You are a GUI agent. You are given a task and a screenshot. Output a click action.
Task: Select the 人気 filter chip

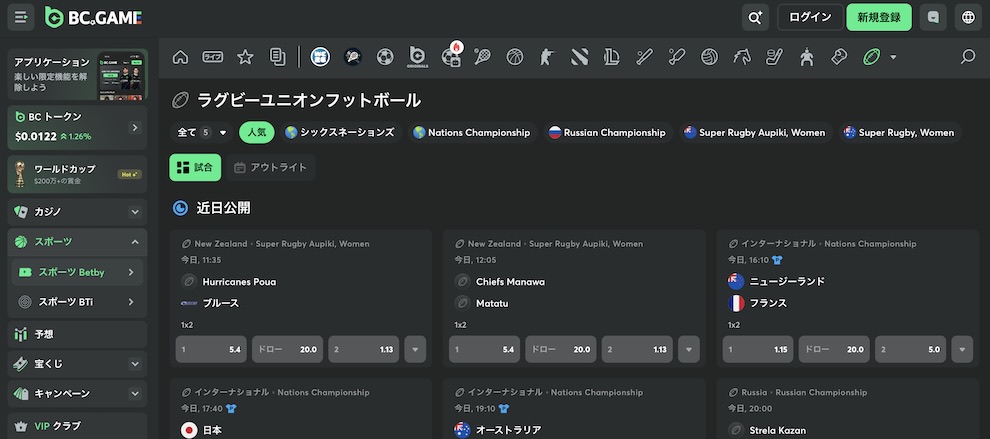256,133
